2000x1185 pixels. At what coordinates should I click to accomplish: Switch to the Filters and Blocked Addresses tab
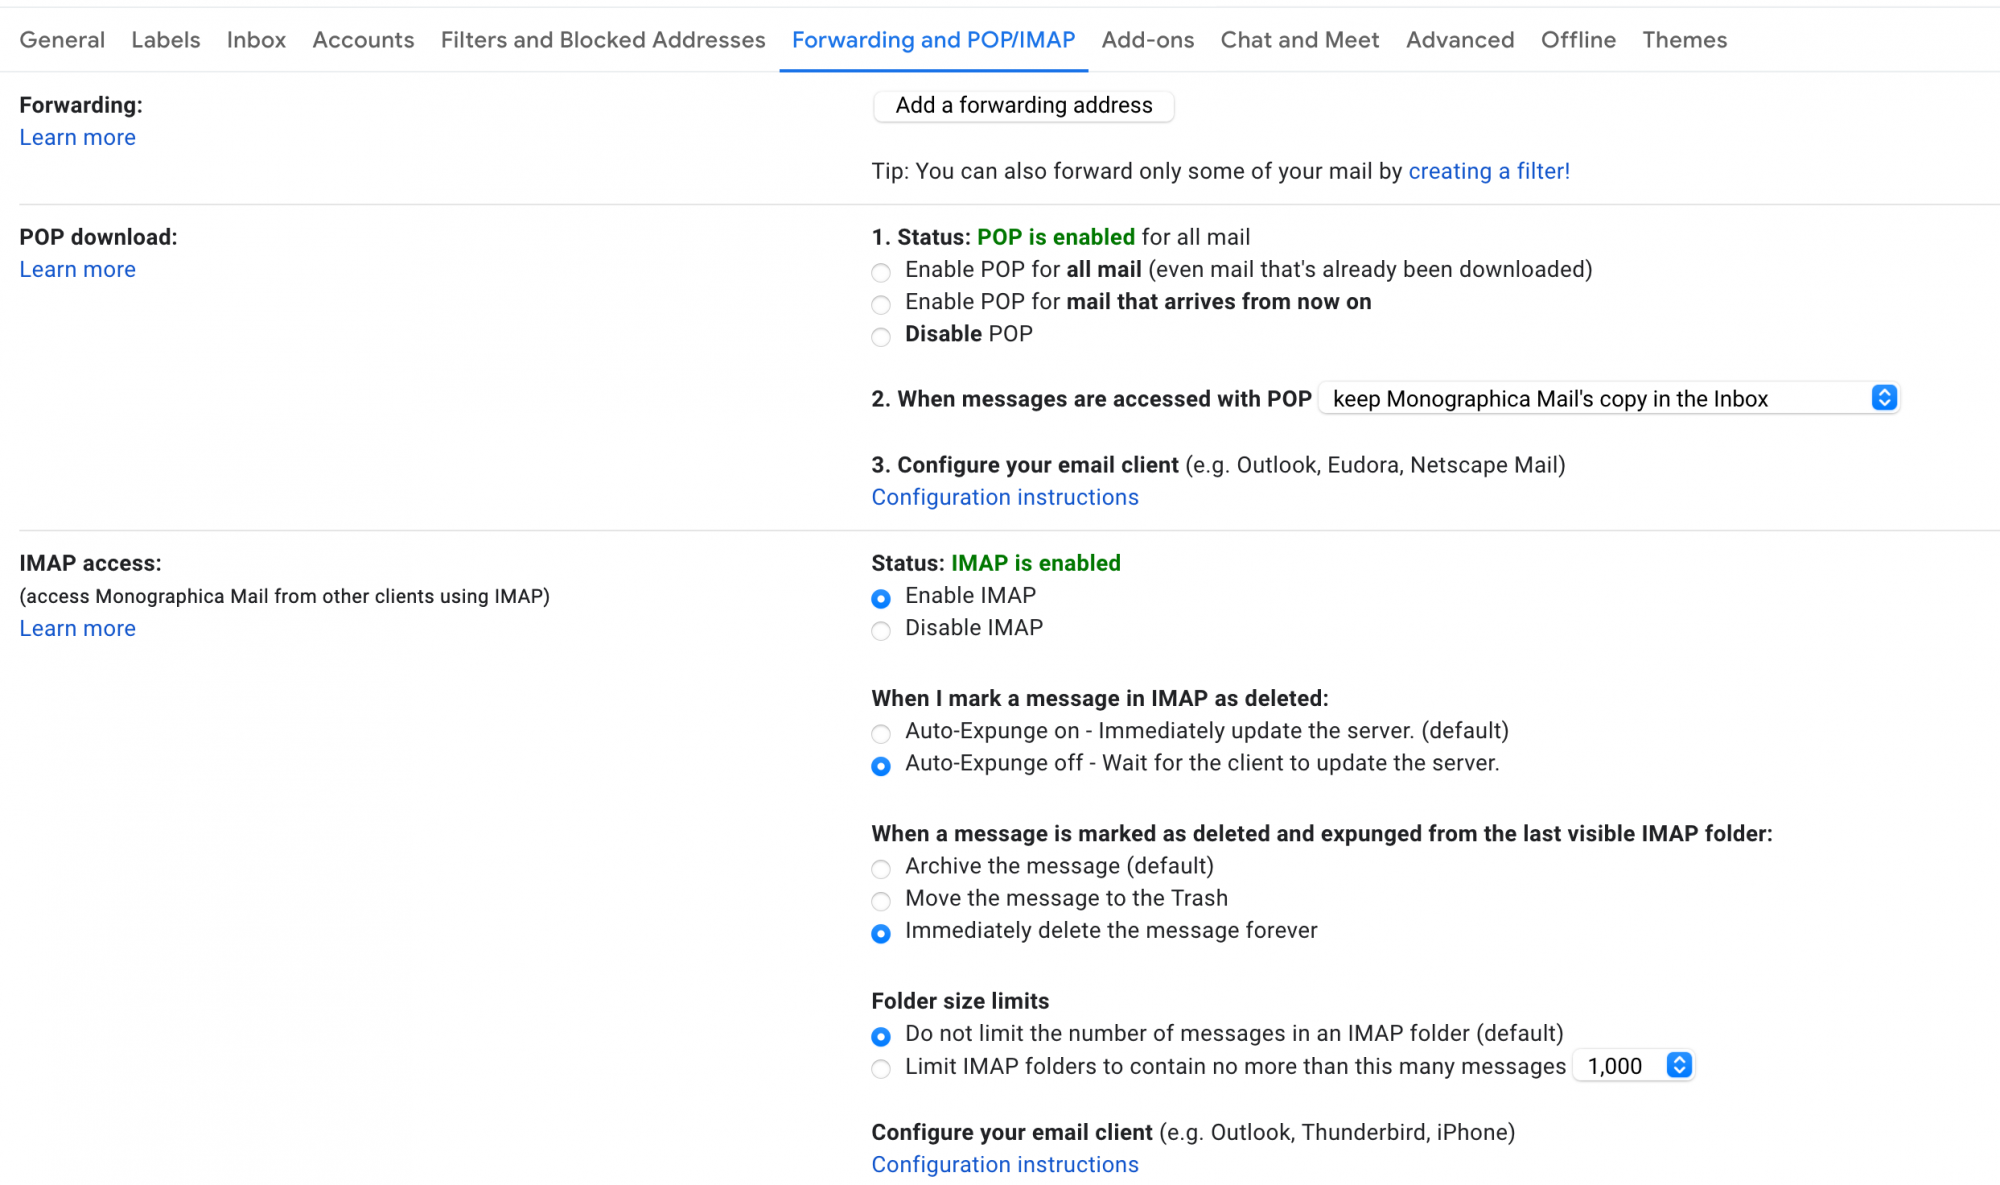603,40
